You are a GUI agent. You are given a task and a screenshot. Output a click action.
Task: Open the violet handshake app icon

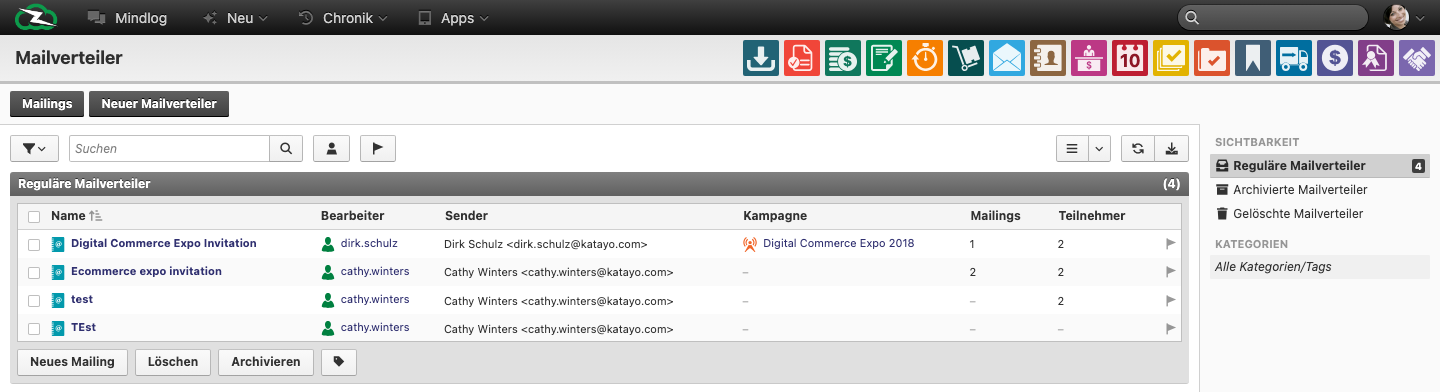1417,58
